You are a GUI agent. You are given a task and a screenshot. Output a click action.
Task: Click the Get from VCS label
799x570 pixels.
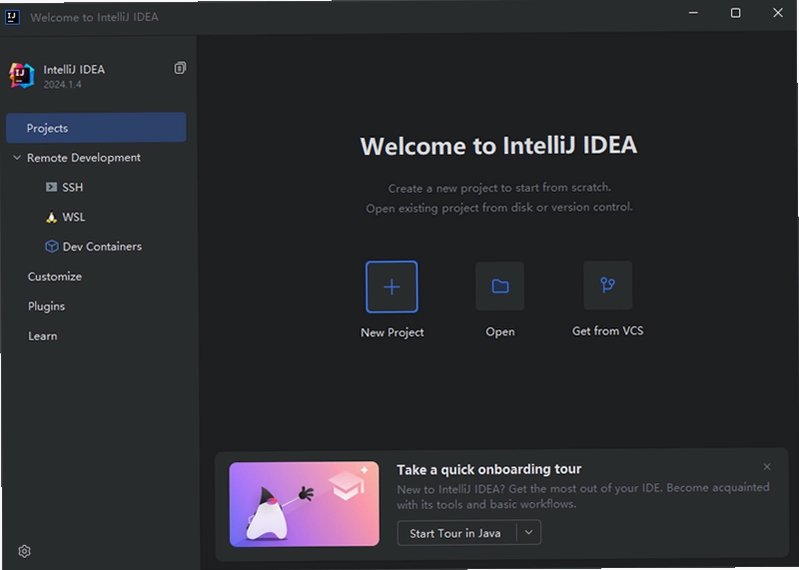pos(607,331)
